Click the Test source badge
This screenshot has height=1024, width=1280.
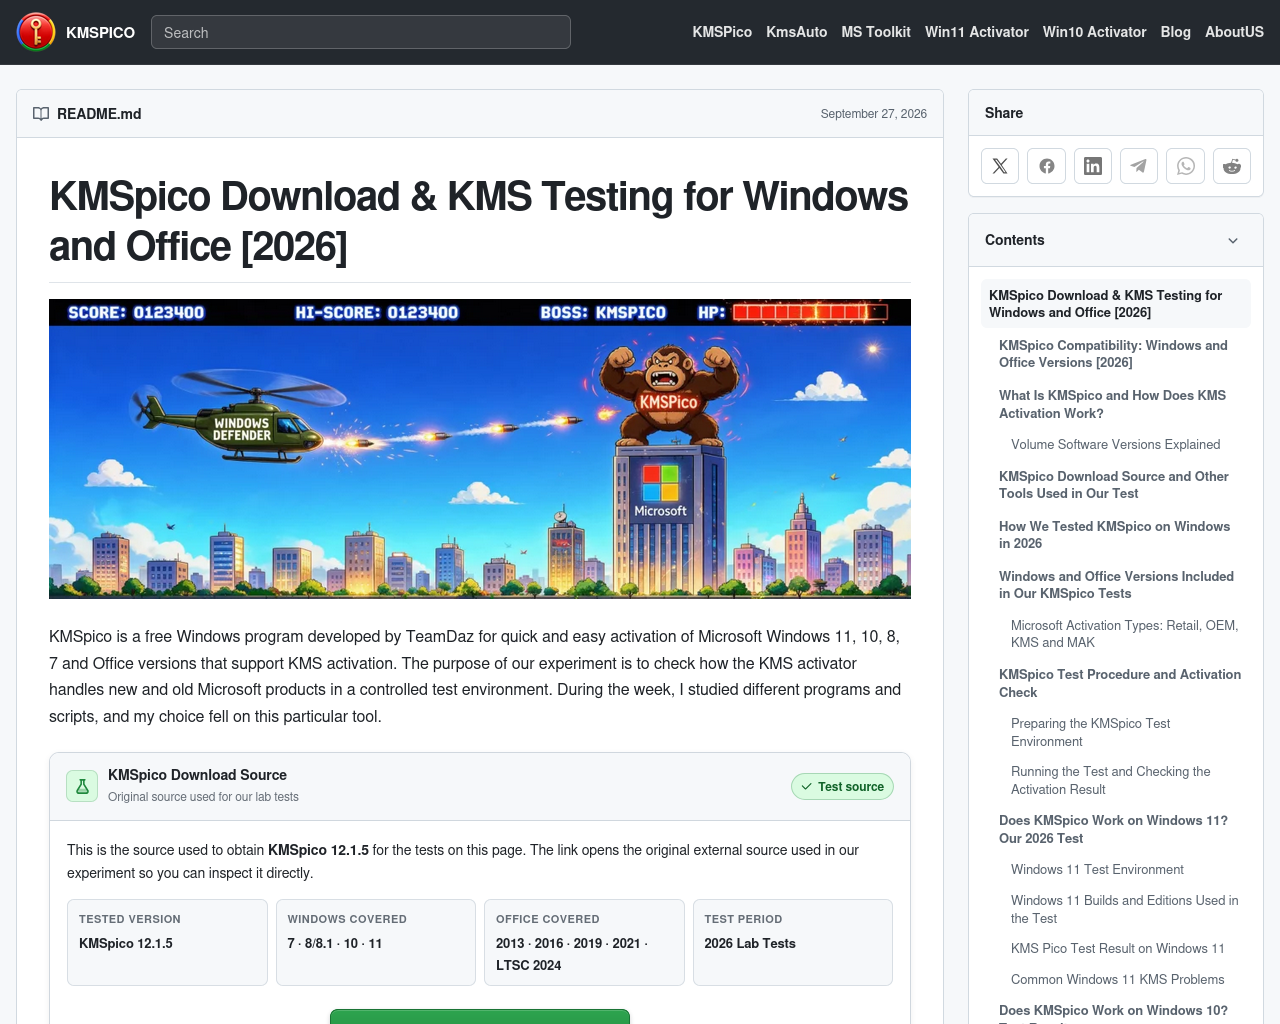[842, 787]
